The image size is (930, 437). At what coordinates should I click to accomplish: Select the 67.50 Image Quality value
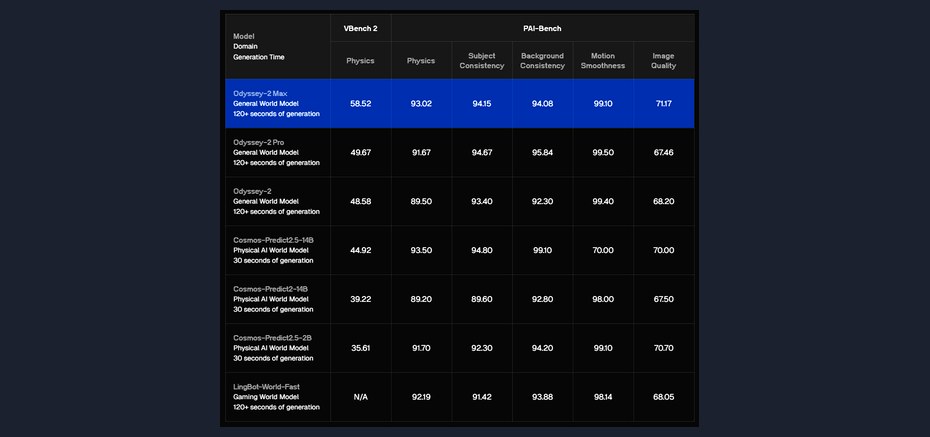pyautogui.click(x=663, y=299)
